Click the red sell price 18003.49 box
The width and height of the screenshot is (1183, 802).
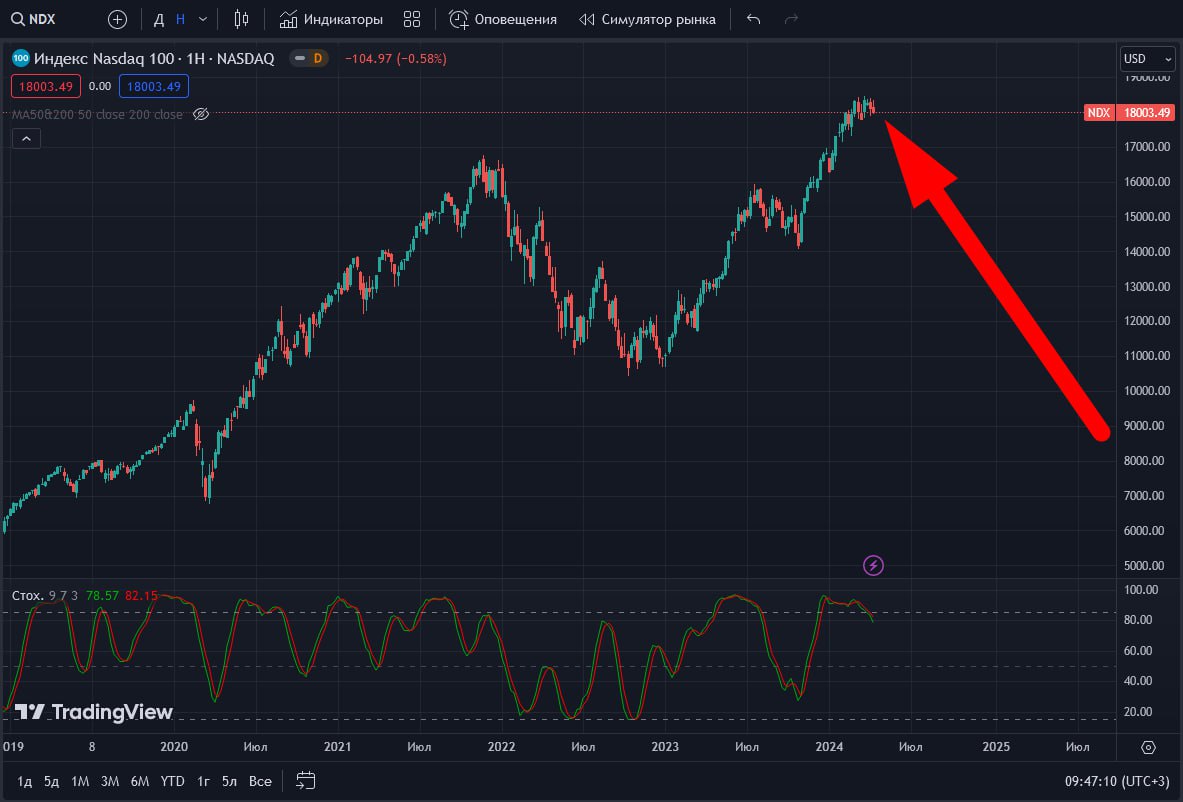(x=46, y=86)
